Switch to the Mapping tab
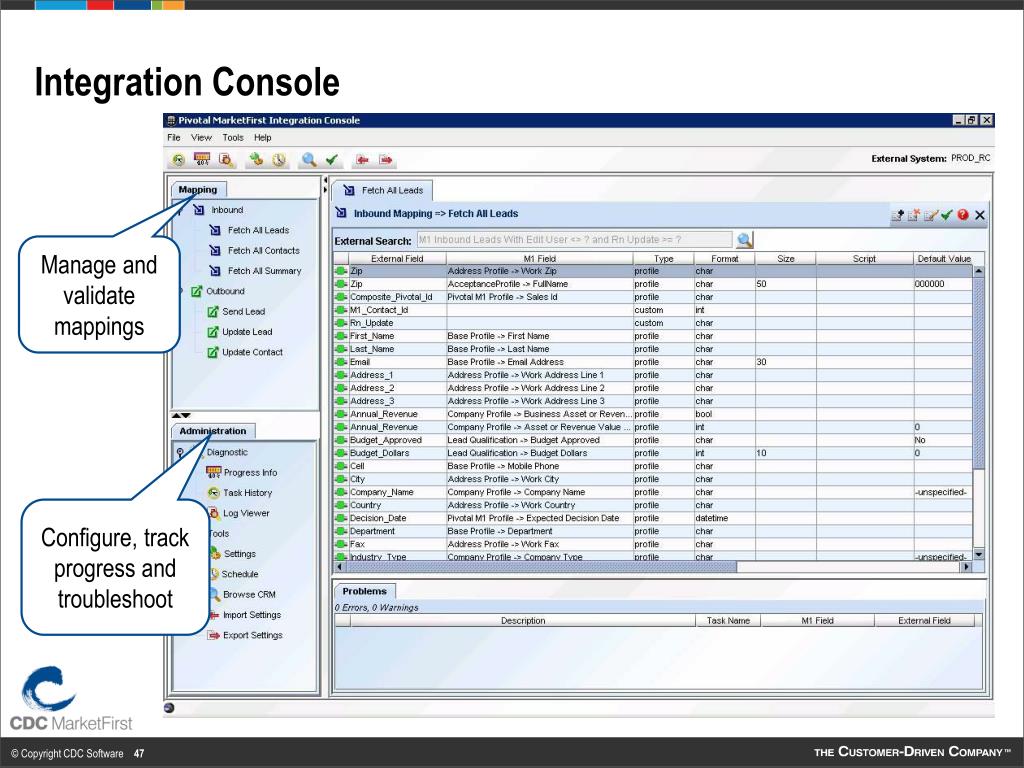Image resolution: width=1024 pixels, height=768 pixels. coord(198,189)
